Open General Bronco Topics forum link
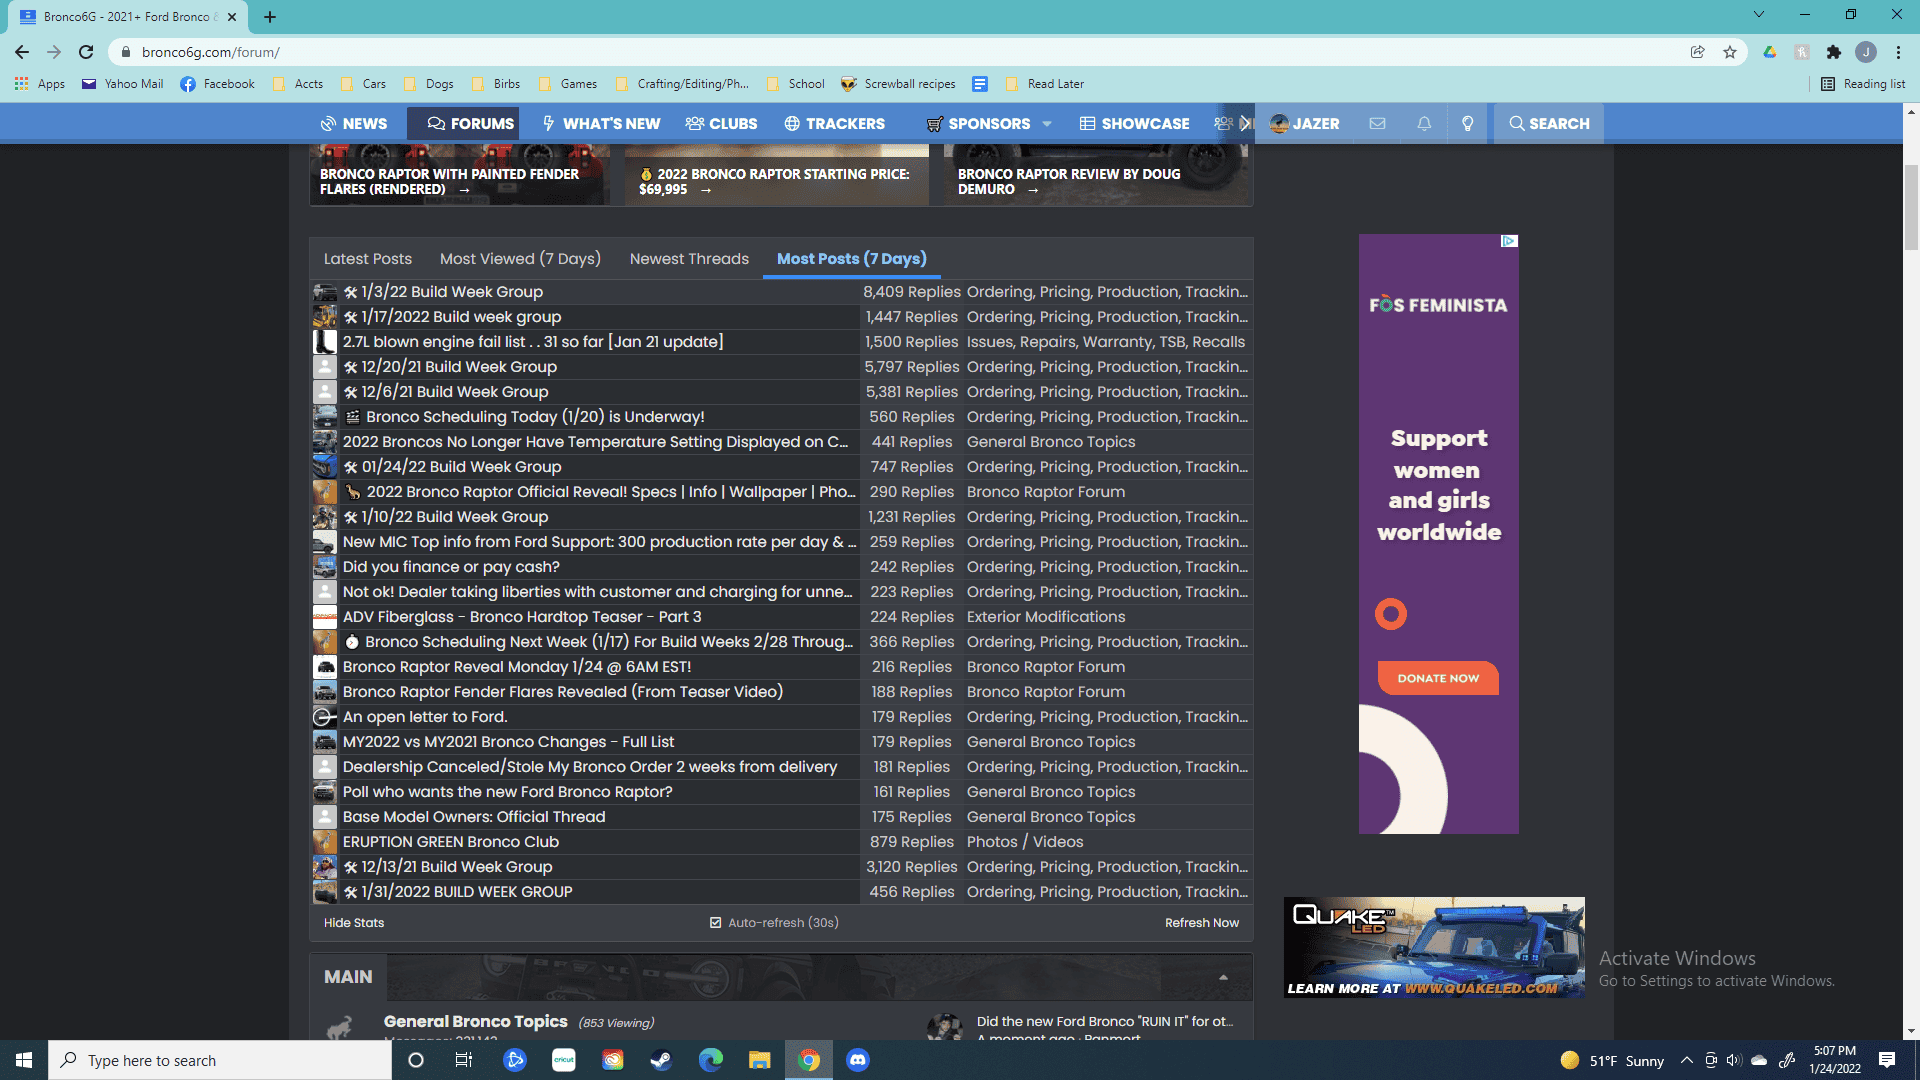This screenshot has height=1080, width=1920. [475, 1021]
